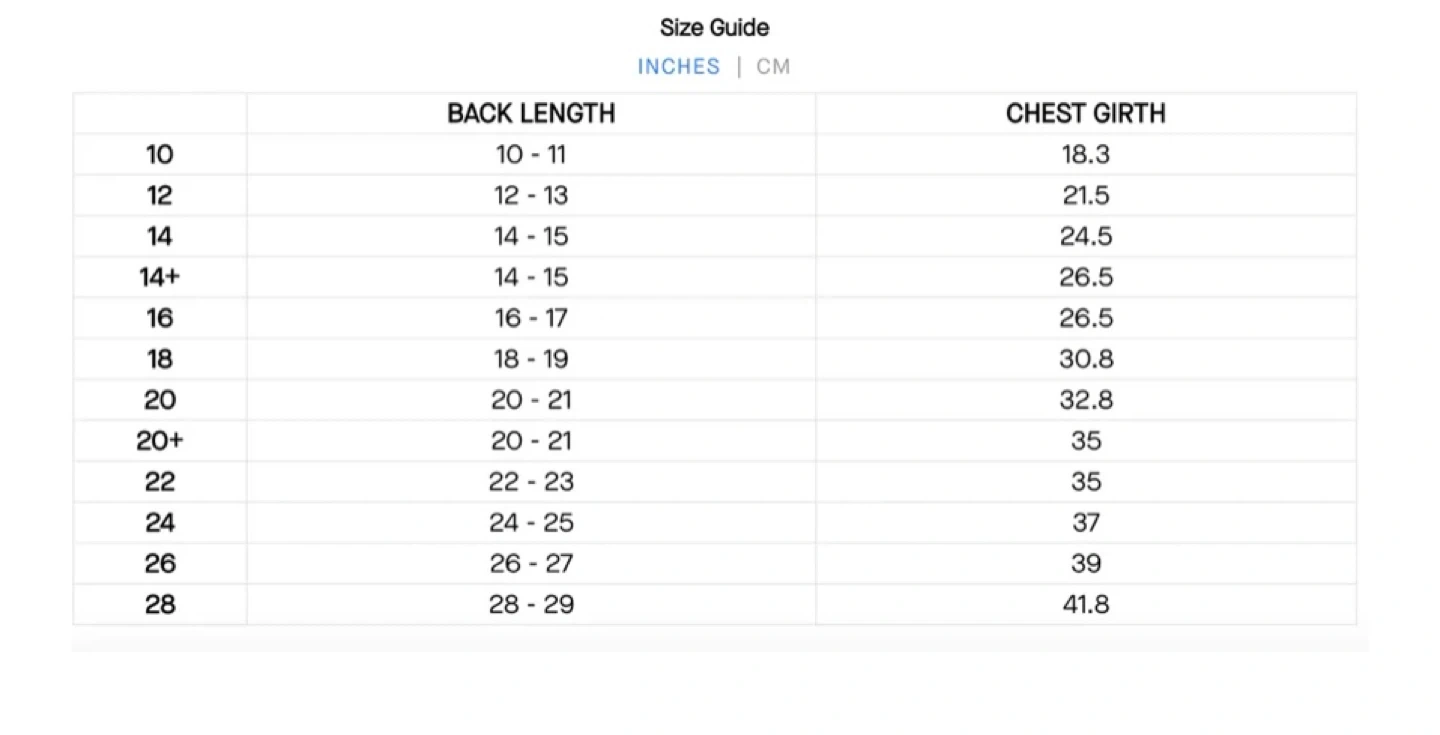Click the CHEST GIRTH column header
The height and width of the screenshot is (735, 1440).
1086,114
